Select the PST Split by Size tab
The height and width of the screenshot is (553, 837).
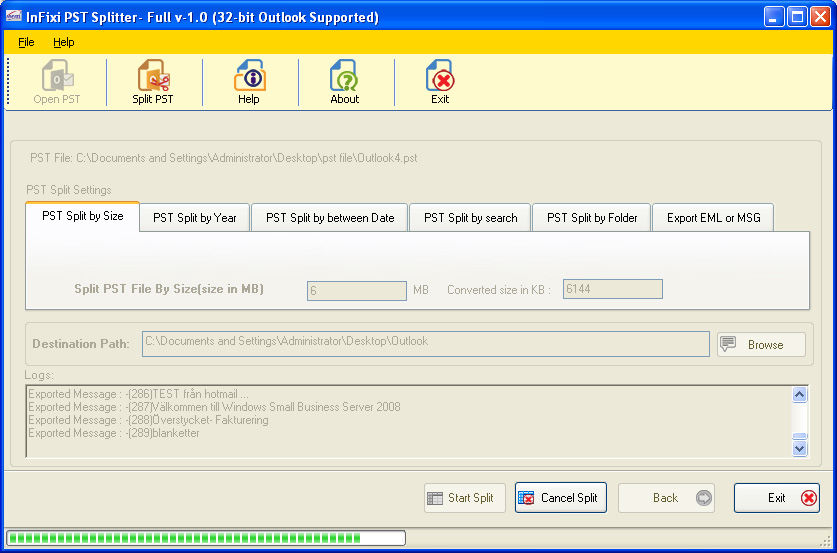point(83,216)
